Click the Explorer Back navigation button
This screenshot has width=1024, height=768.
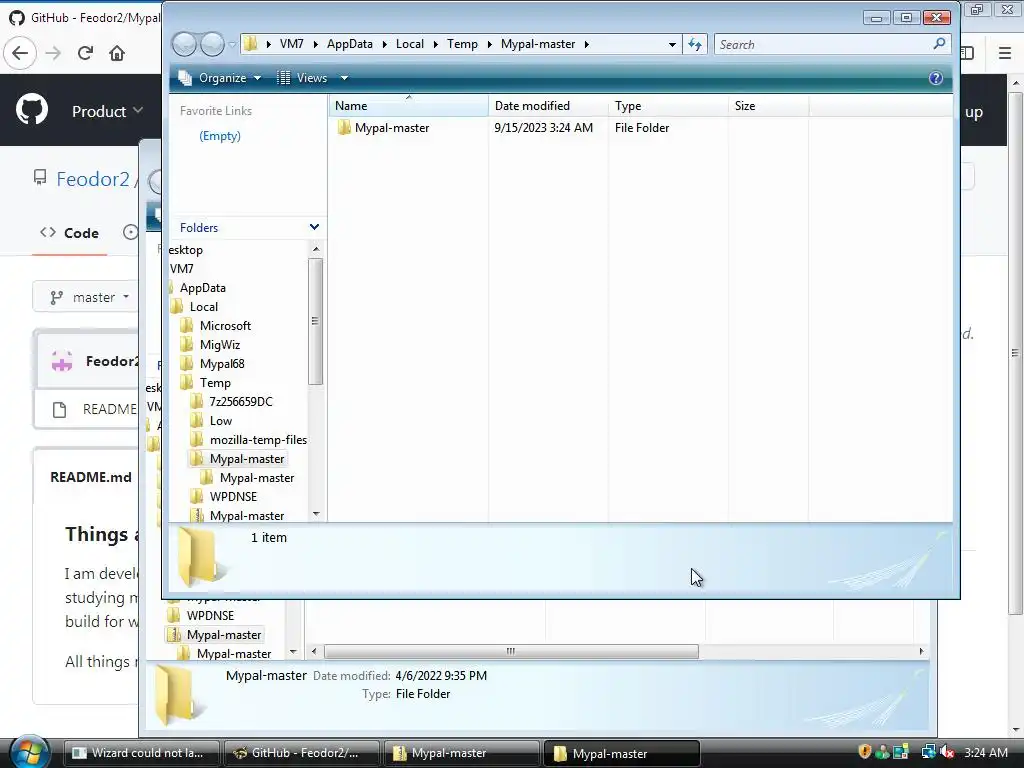click(184, 44)
